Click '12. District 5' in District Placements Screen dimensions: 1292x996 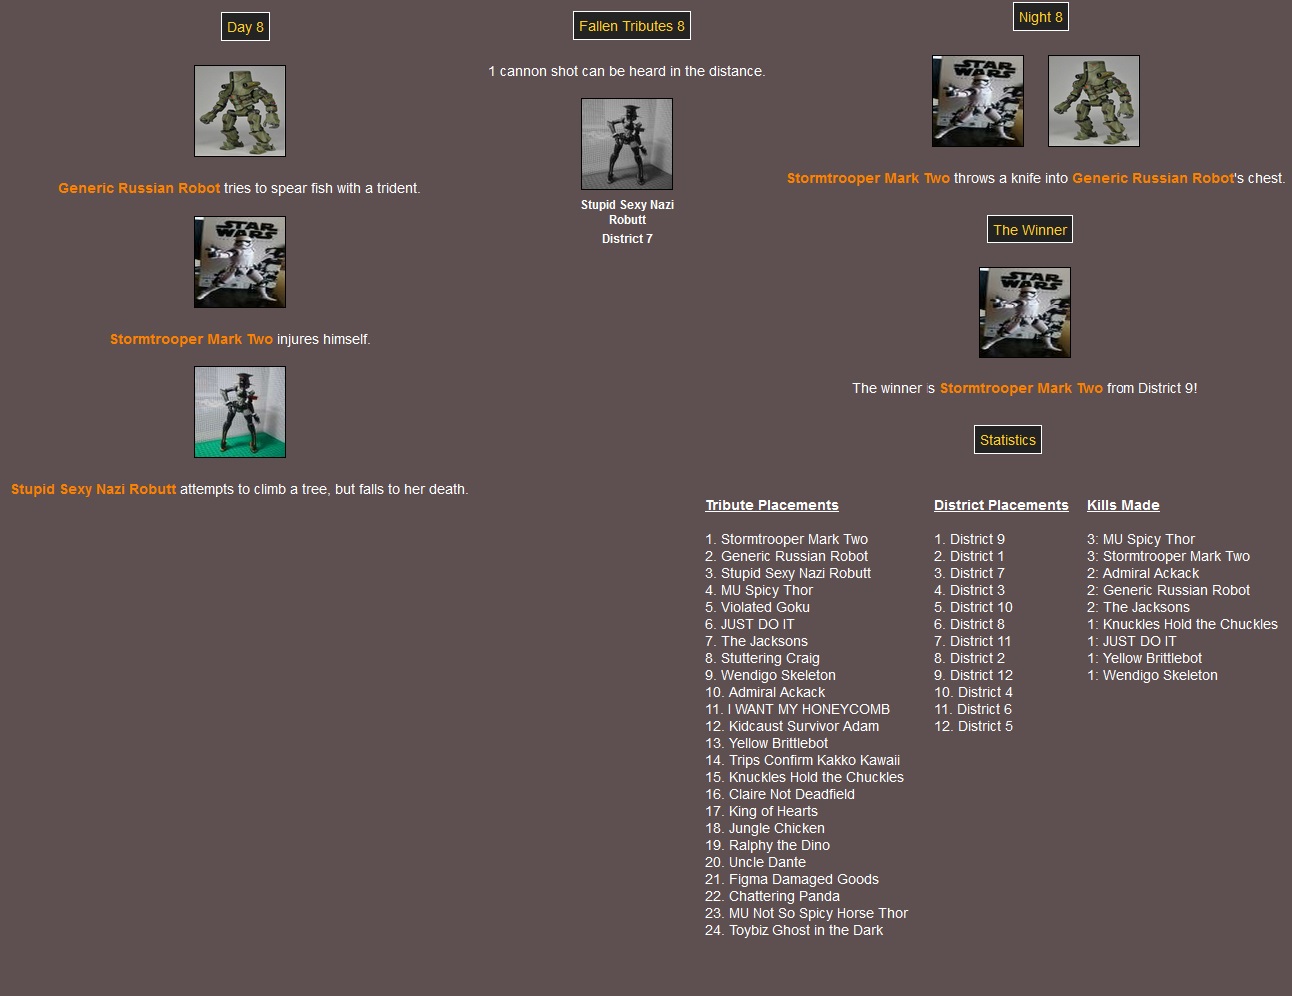click(973, 726)
